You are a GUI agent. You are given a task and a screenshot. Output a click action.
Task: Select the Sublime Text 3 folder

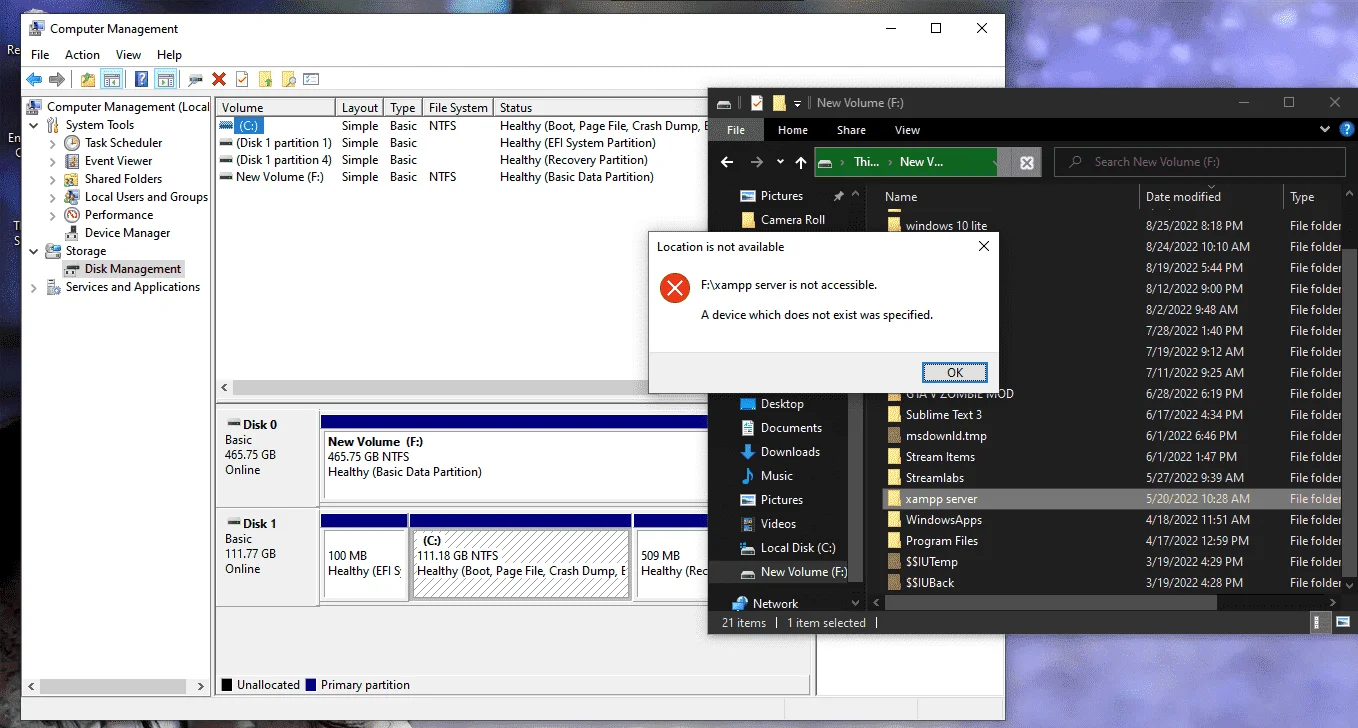[x=943, y=415]
